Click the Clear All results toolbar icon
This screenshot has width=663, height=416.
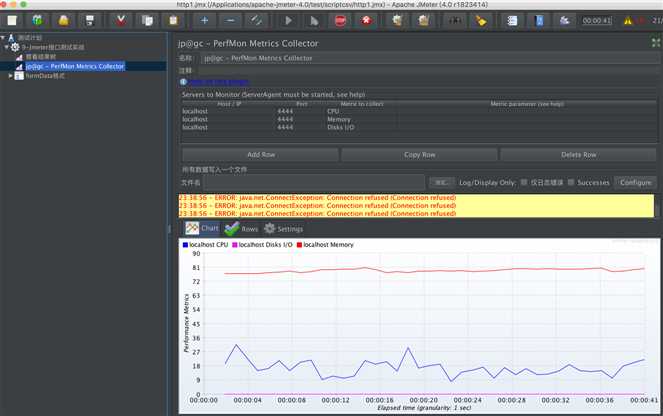point(423,20)
